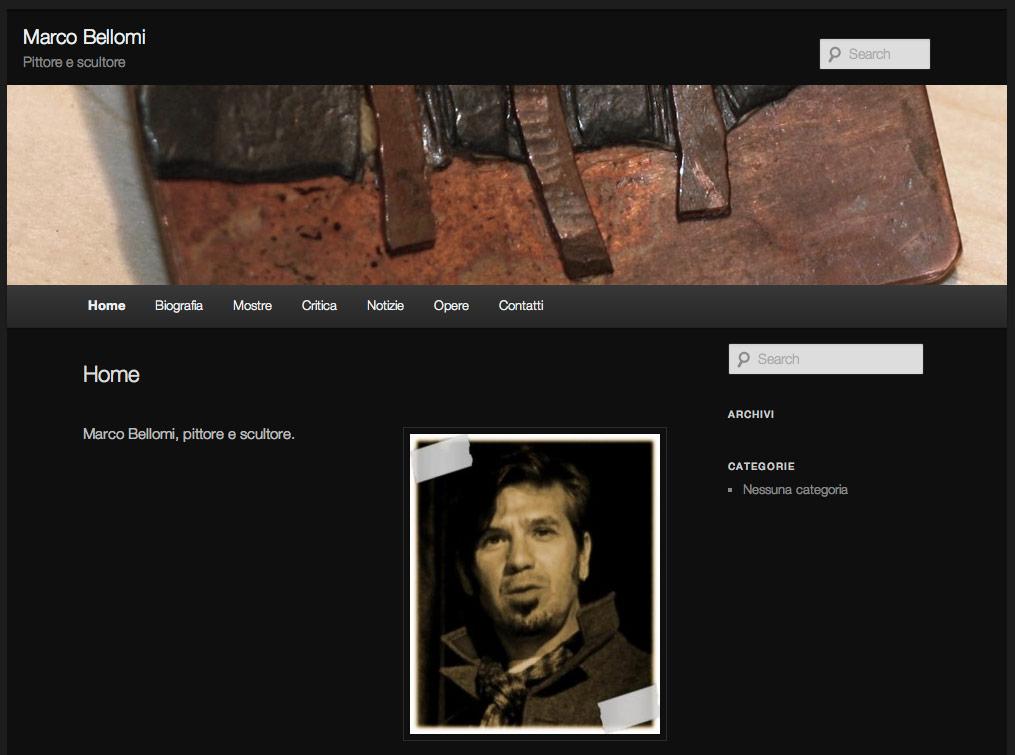The image size is (1015, 755).
Task: Click the Categorie sidebar heading
Action: pyautogui.click(x=761, y=466)
